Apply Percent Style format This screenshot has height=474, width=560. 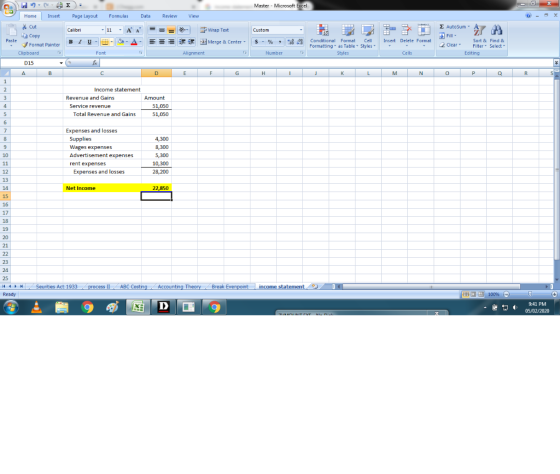click(270, 42)
